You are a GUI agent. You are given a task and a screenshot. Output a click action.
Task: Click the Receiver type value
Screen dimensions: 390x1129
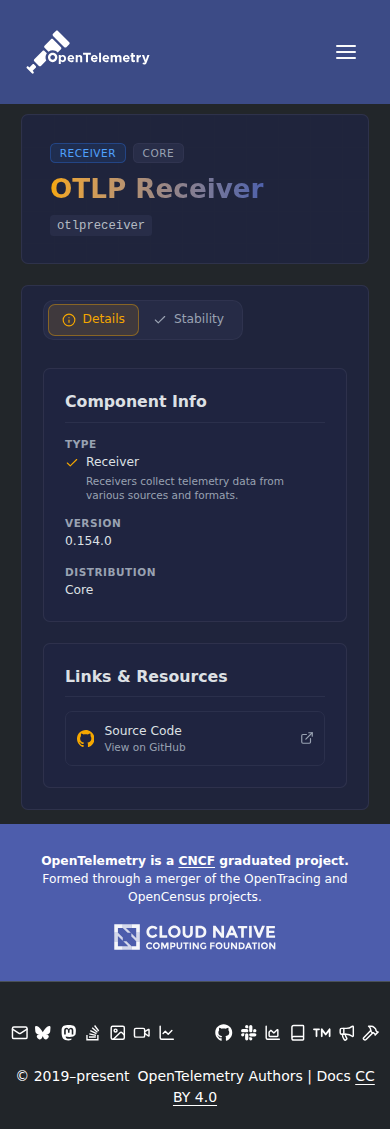(x=112, y=462)
